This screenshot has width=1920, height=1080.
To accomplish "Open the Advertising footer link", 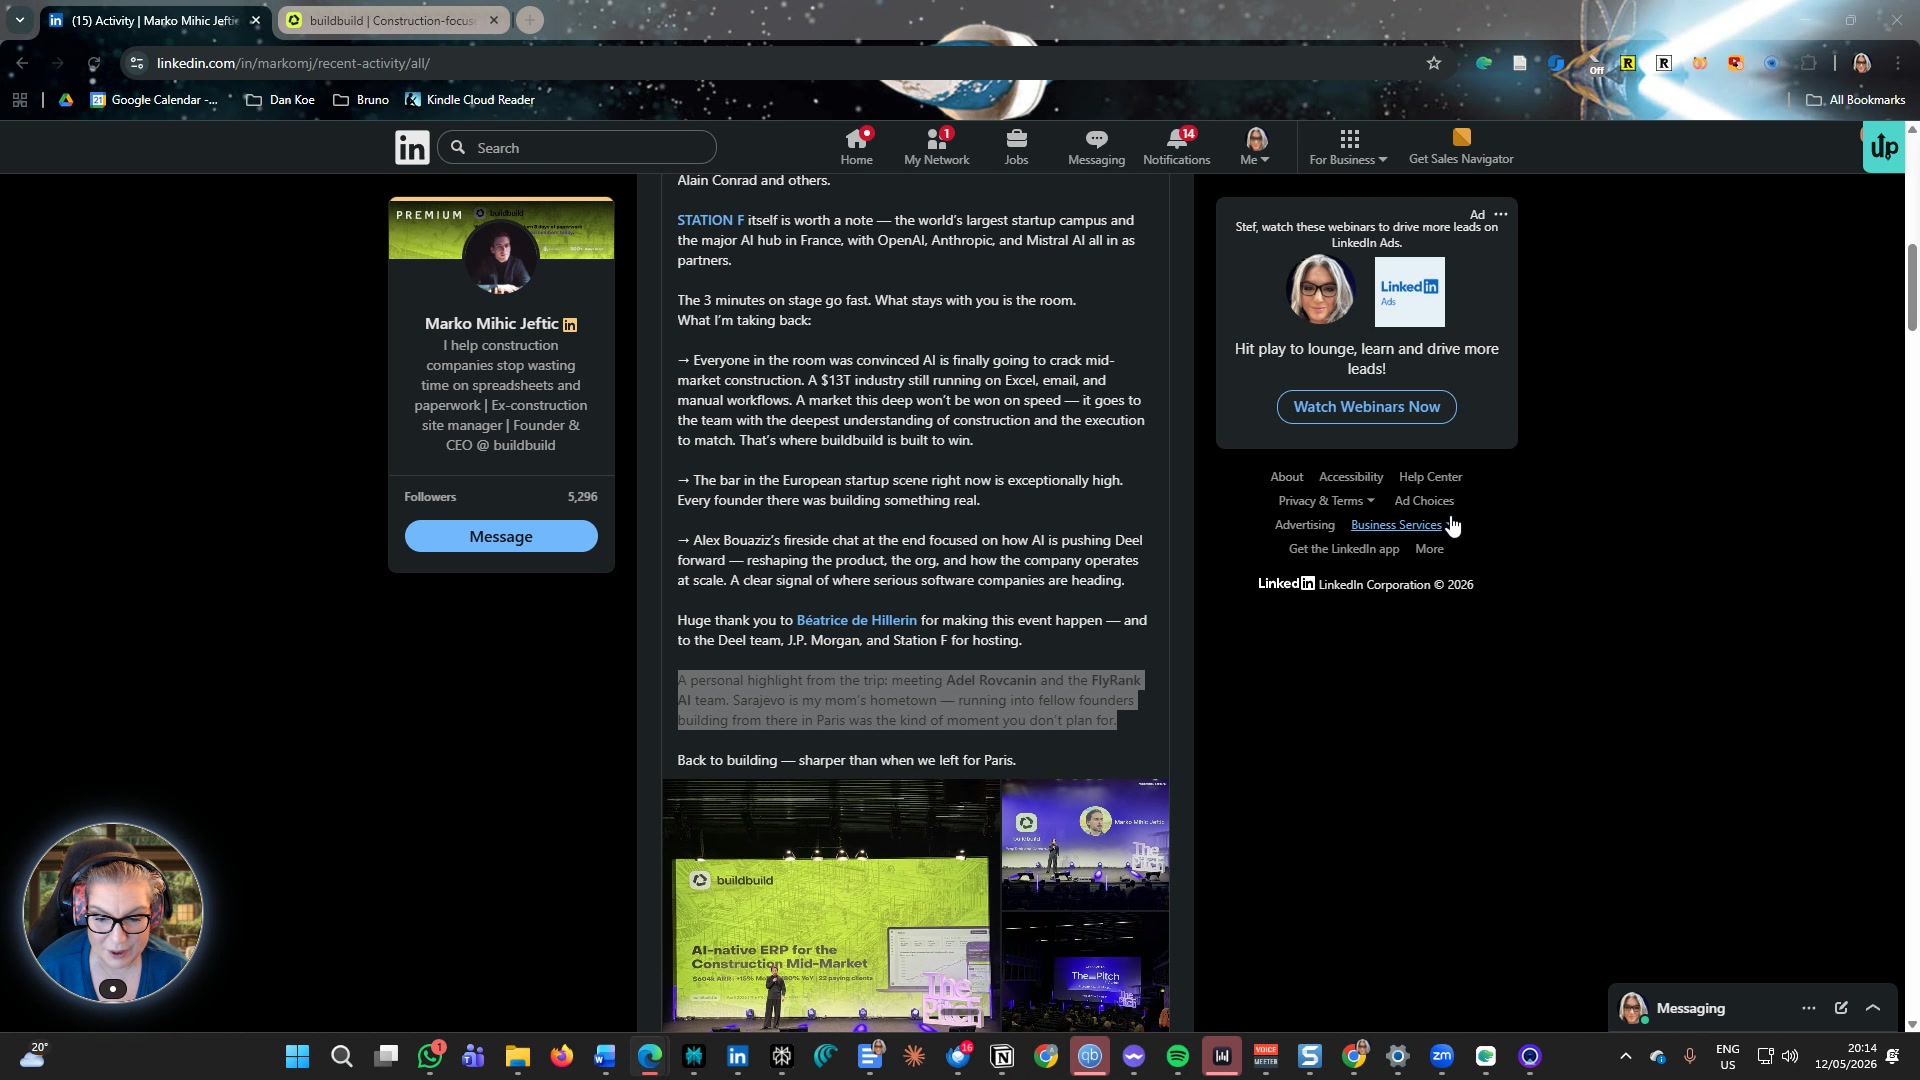I will click(1304, 525).
